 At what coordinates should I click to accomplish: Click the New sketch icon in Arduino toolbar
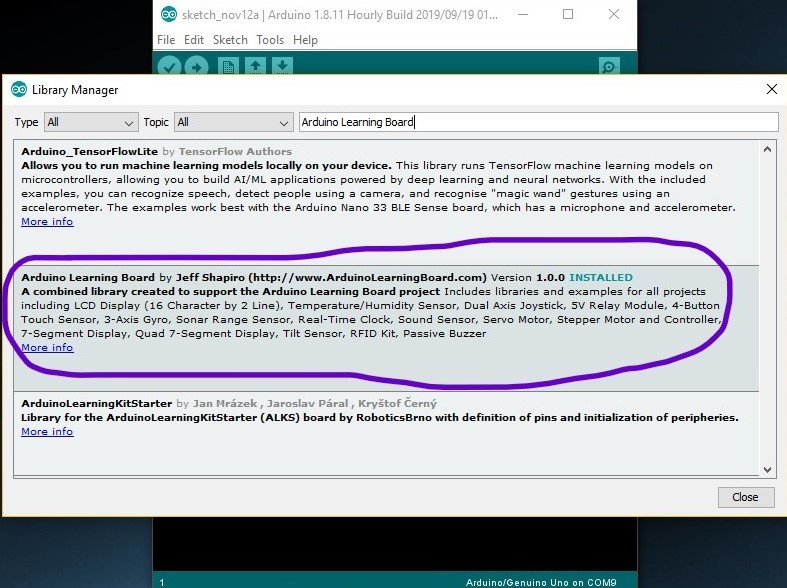(228, 66)
